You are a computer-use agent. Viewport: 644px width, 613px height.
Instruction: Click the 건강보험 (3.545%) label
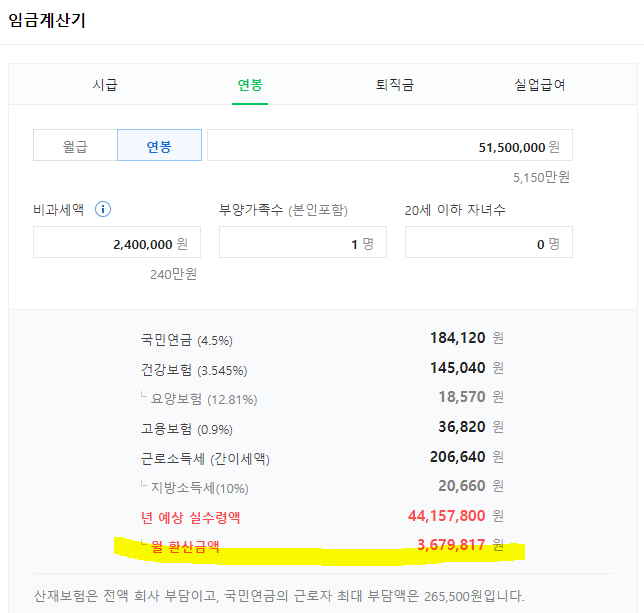194,370
